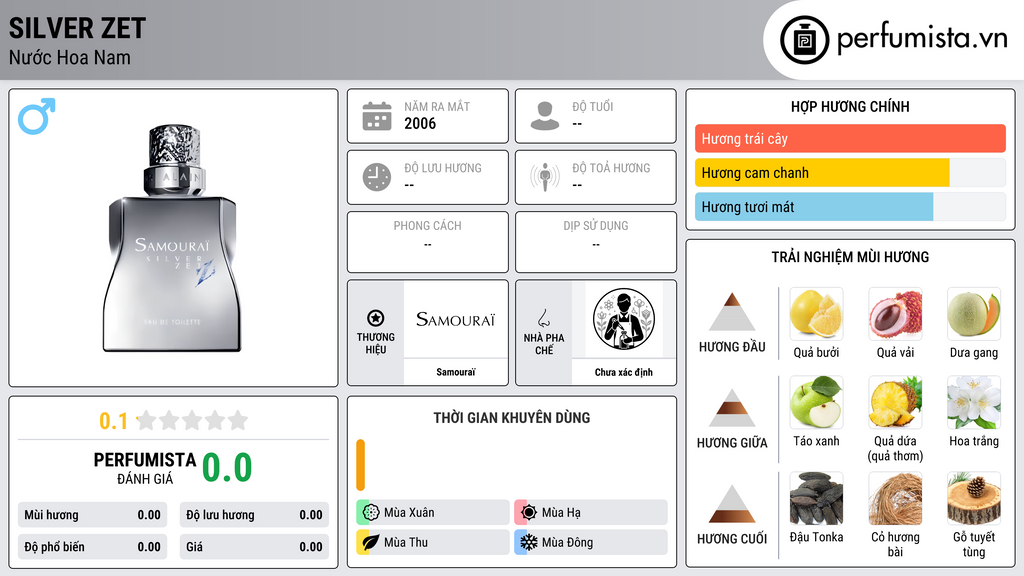The height and width of the screenshot is (576, 1024).
Task: Click the person icon beside Độ tuổi
Action: point(545,116)
